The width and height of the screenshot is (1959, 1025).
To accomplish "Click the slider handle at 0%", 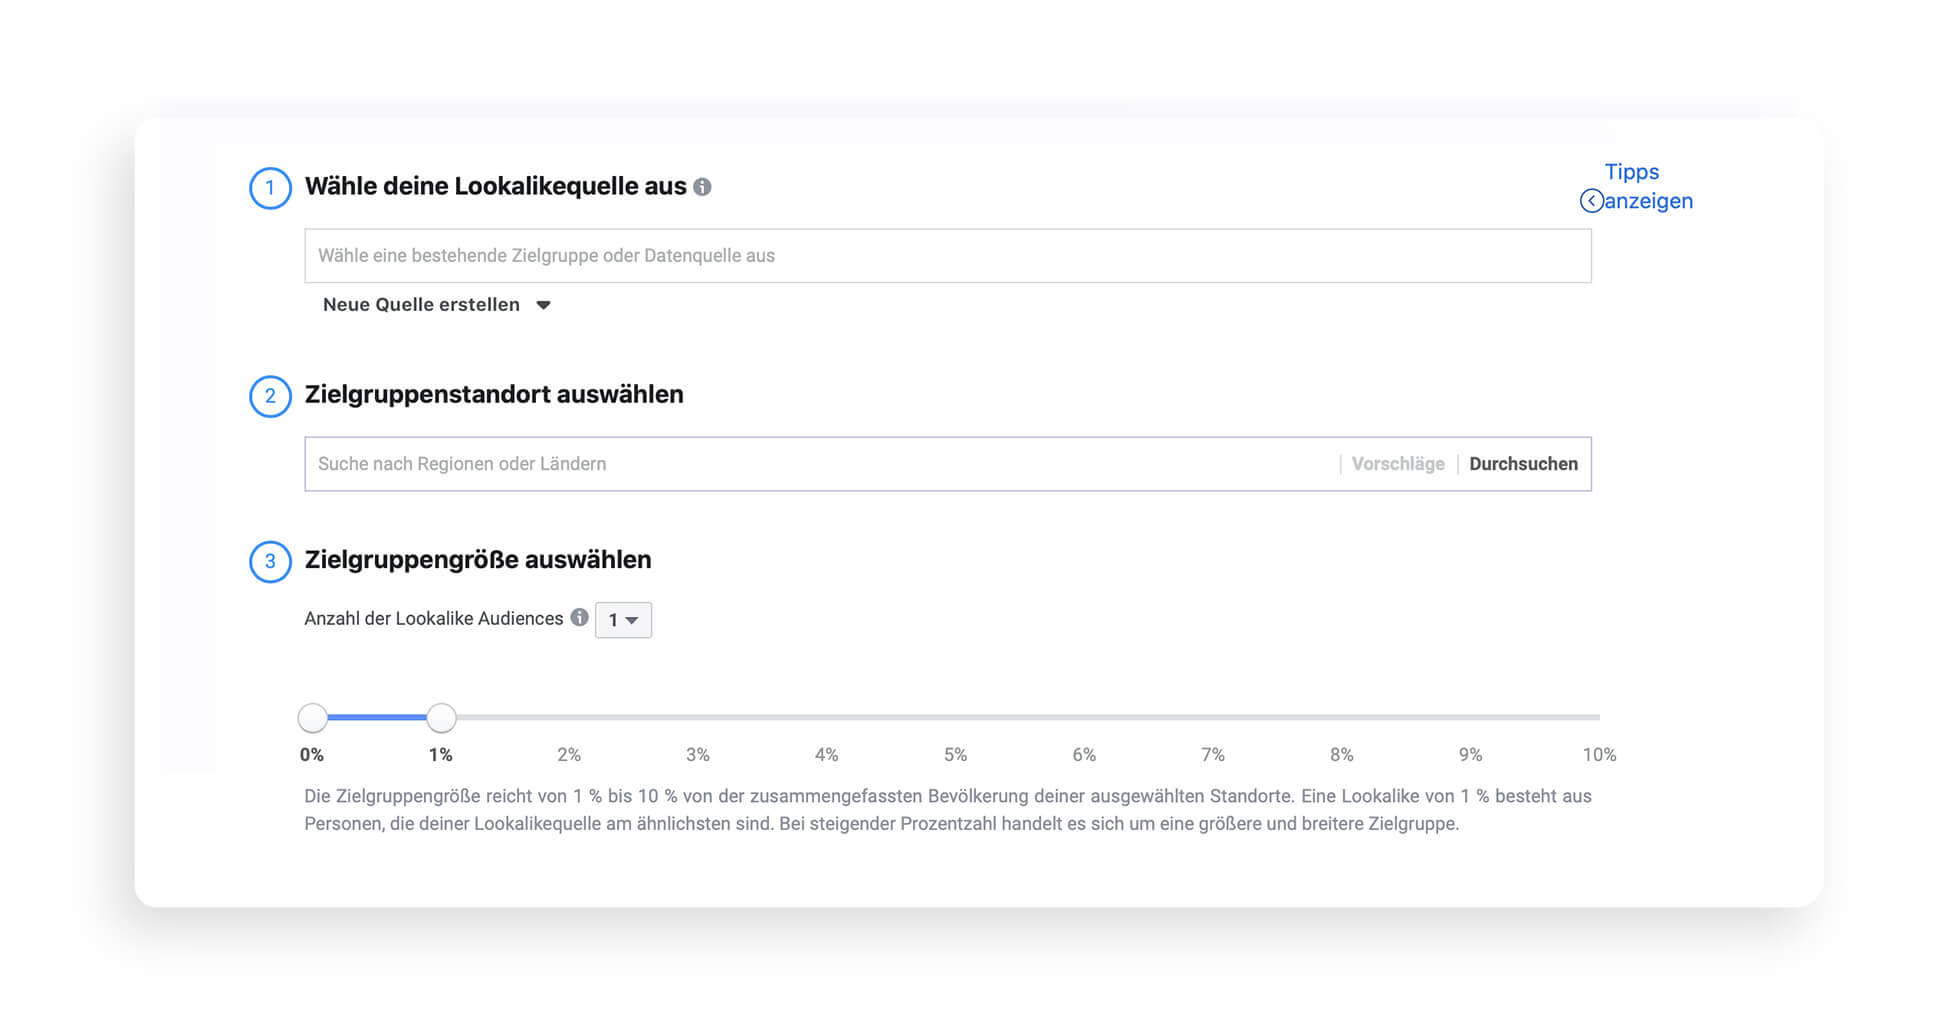I will coord(312,717).
